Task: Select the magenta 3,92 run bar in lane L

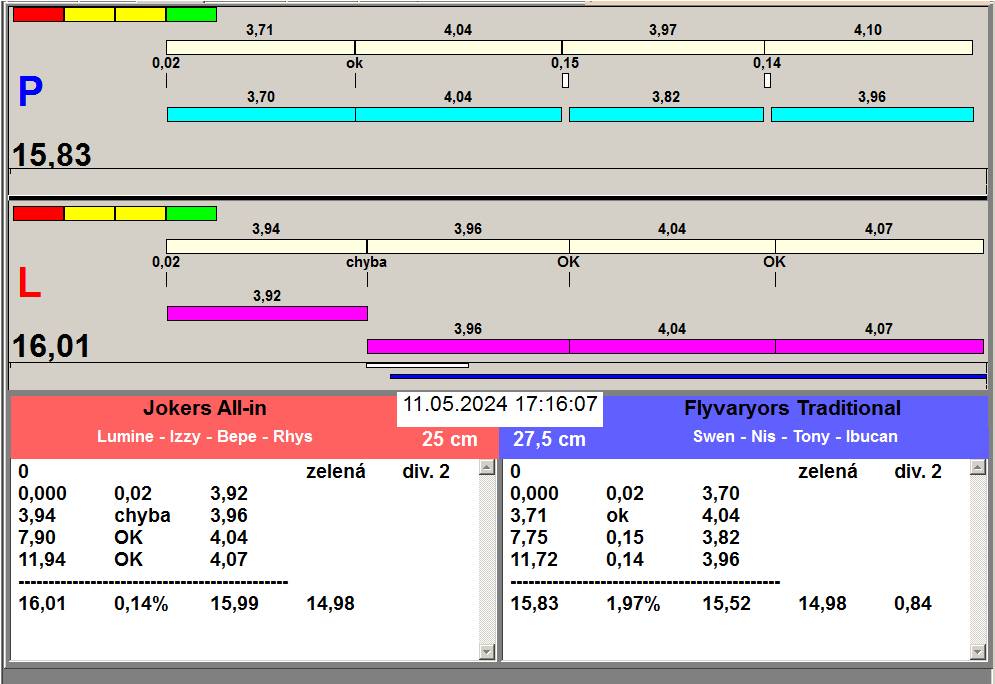Action: point(267,313)
